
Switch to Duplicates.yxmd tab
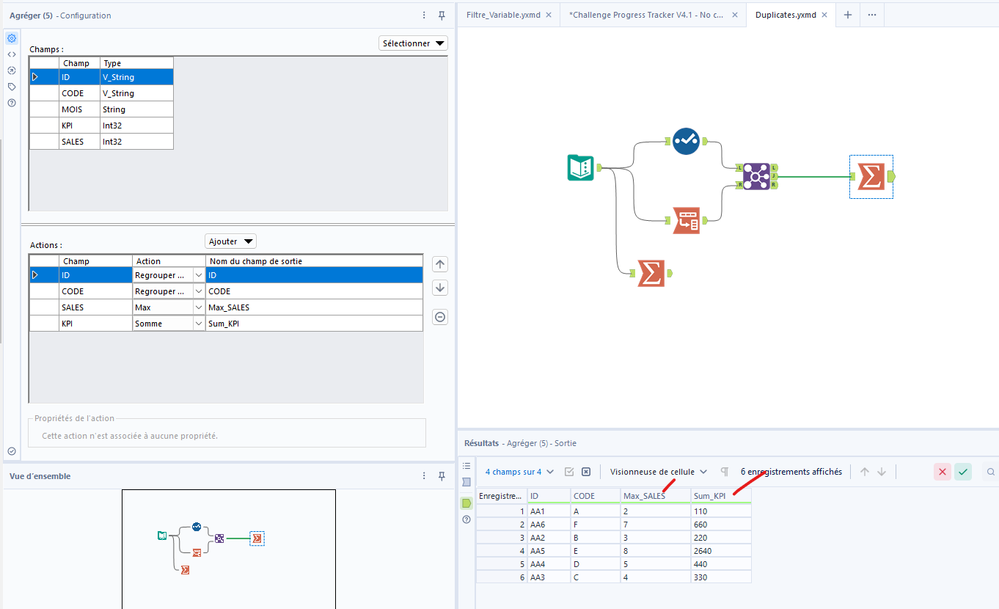click(x=786, y=15)
